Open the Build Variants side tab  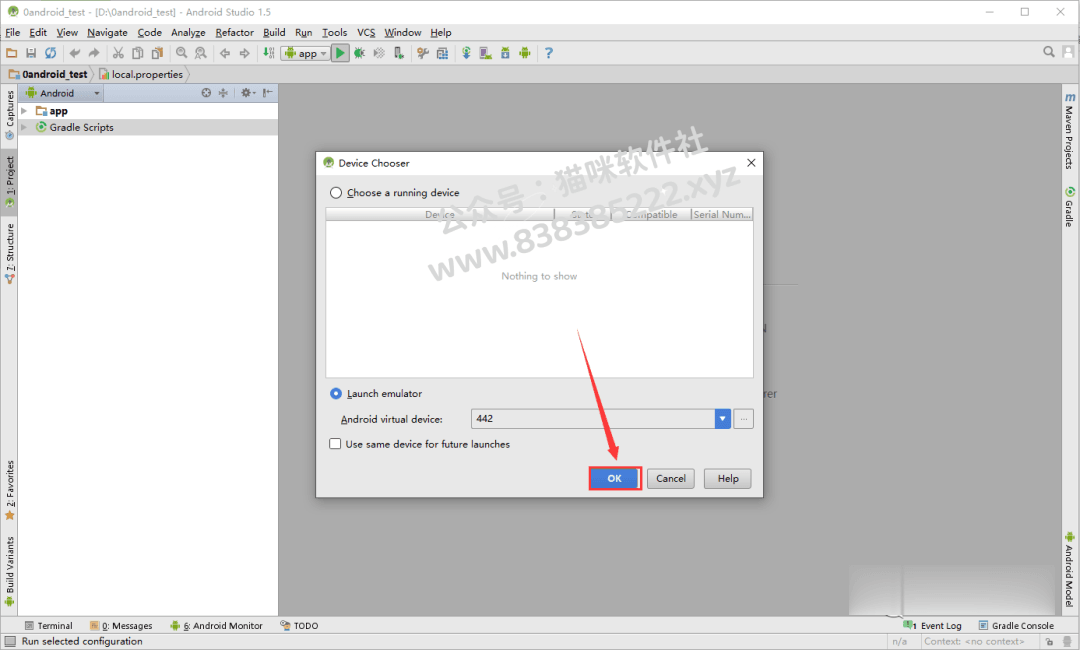10,572
